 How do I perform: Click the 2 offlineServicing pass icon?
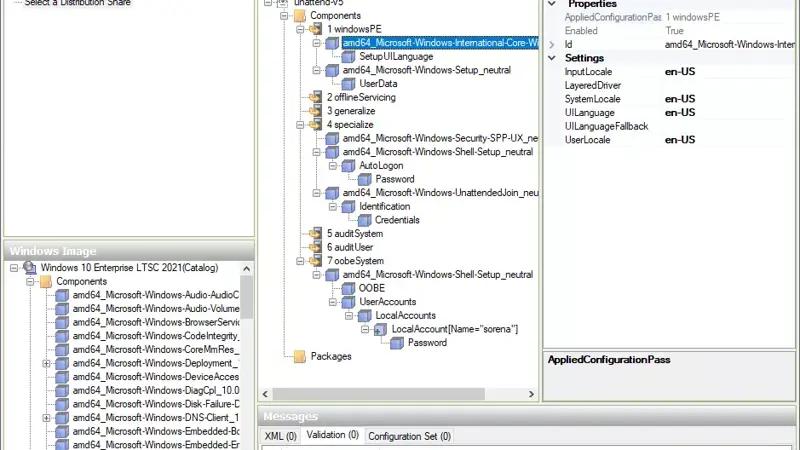click(316, 97)
